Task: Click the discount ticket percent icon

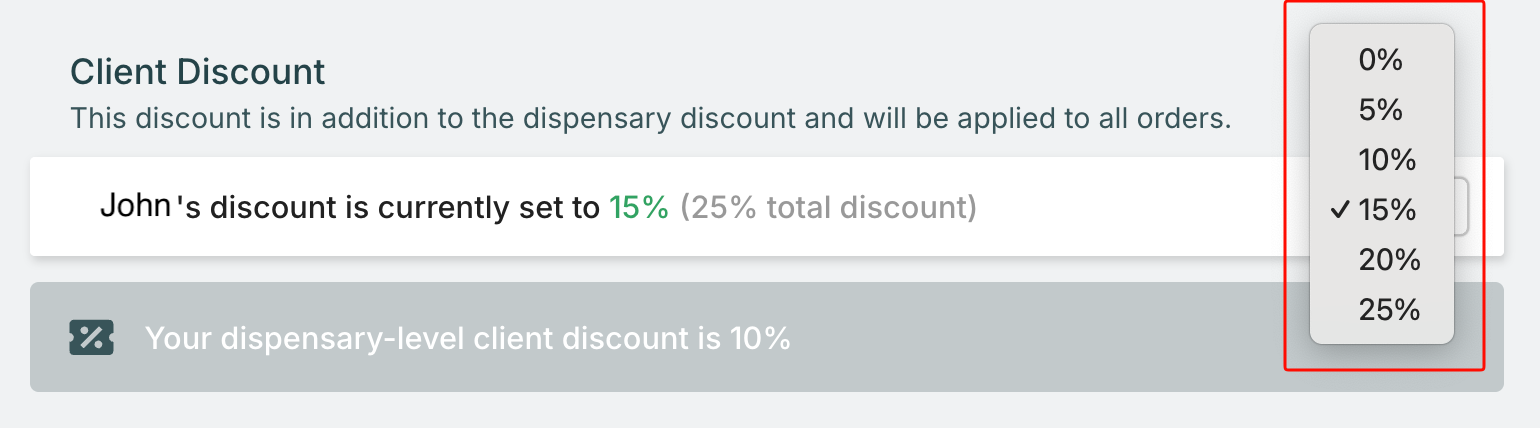Action: coord(91,338)
